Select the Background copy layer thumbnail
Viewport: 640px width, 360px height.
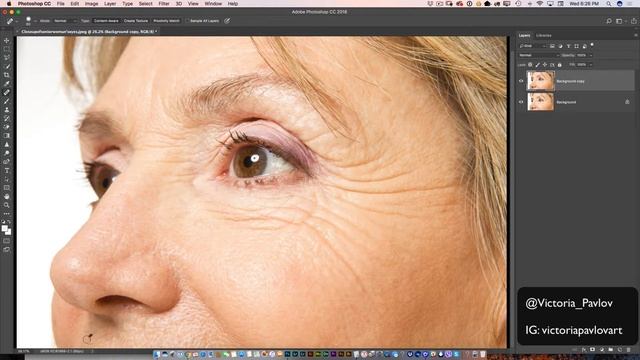(x=540, y=80)
